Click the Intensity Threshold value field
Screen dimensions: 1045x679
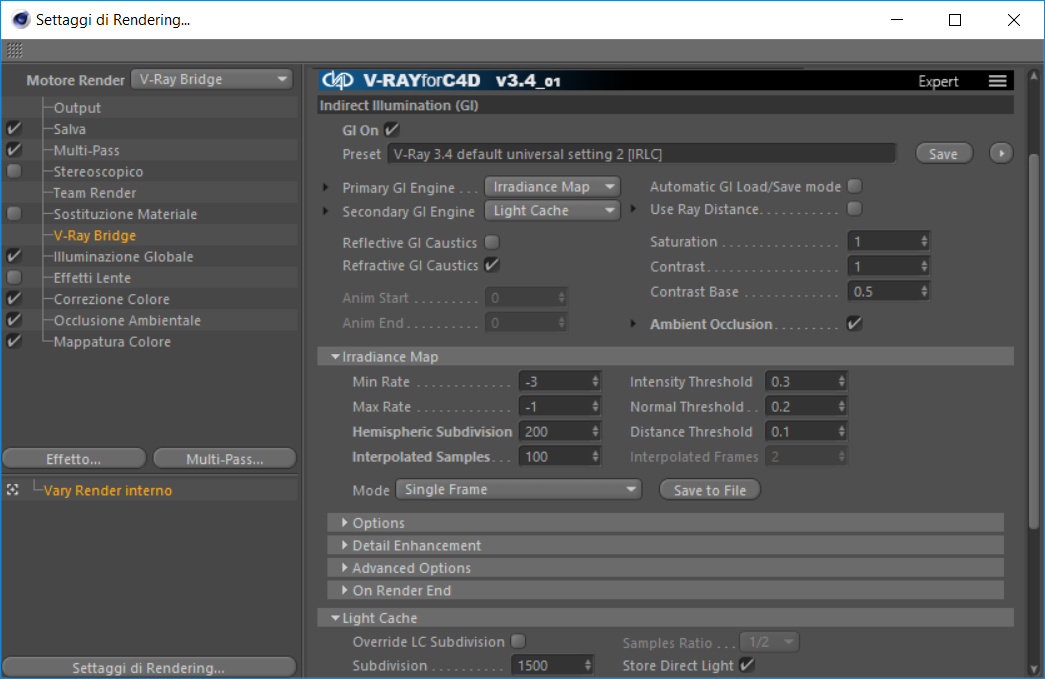click(x=802, y=382)
